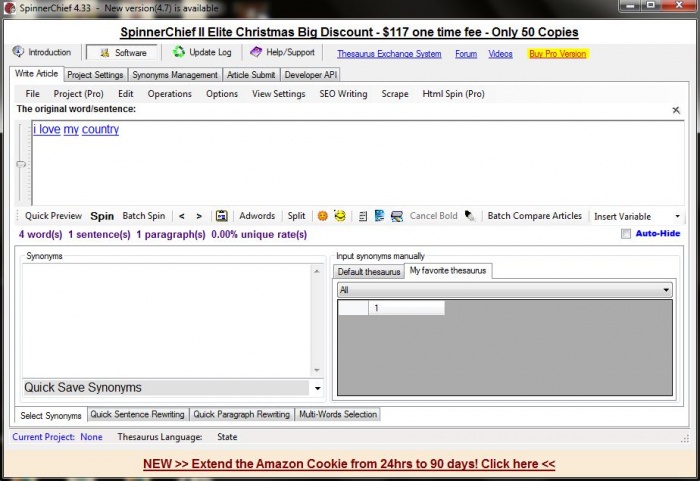Click the Synonyms list scroll down arrow
700x481 pixels.
[317, 370]
